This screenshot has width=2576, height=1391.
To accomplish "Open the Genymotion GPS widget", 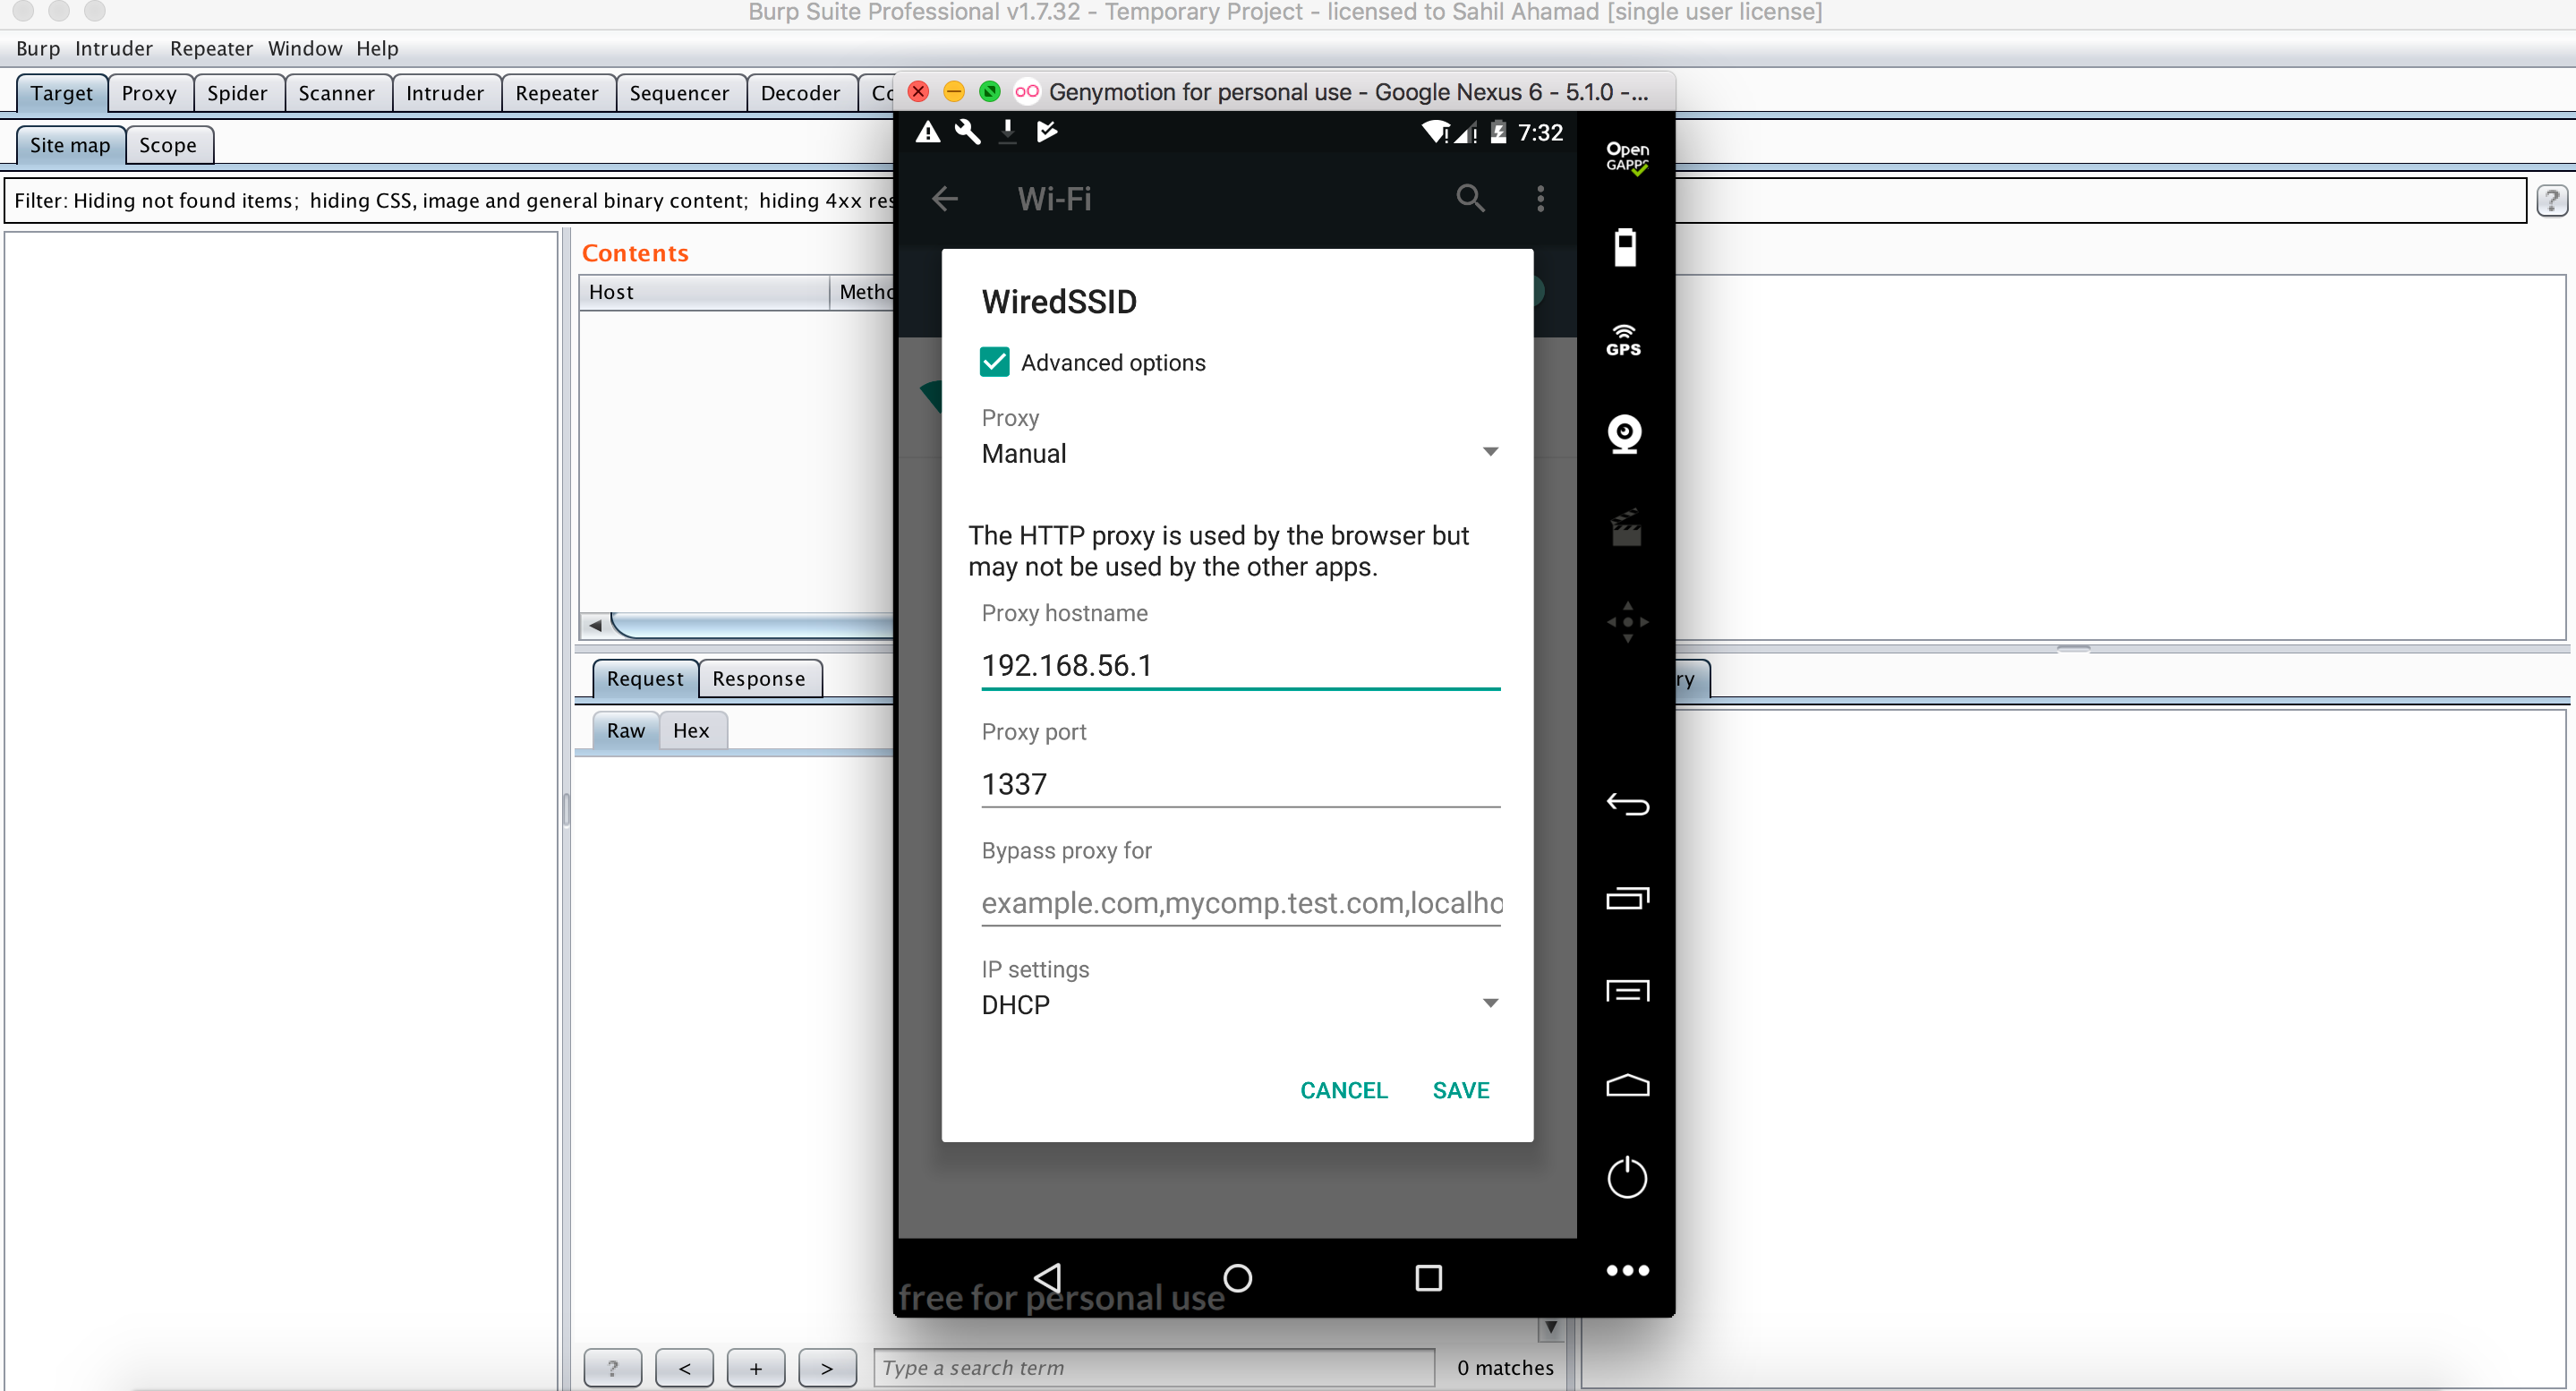I will point(1623,340).
